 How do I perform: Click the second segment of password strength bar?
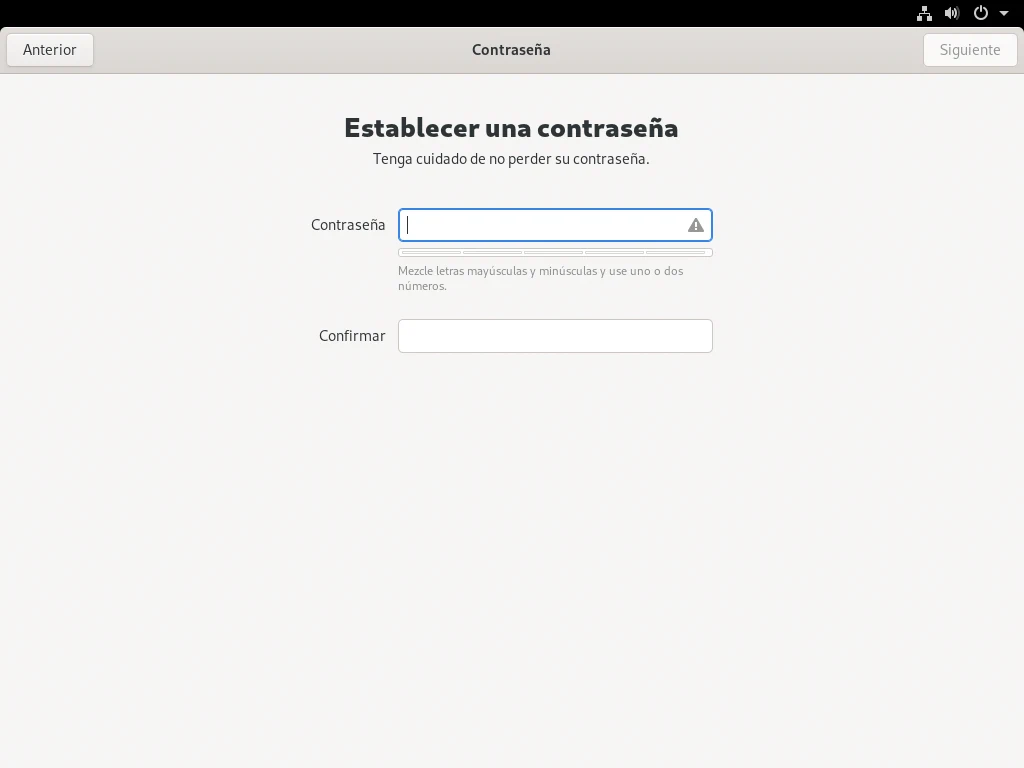click(492, 253)
